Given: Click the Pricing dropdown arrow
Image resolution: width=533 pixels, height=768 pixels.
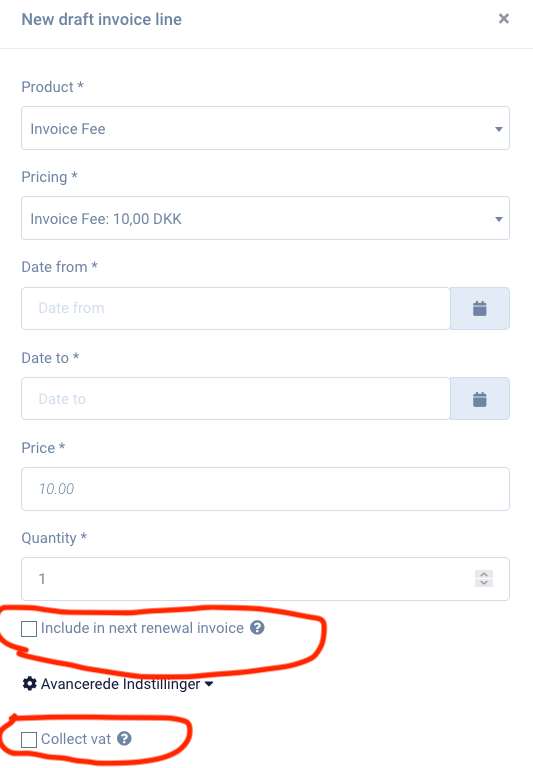Looking at the screenshot, I should pyautogui.click(x=499, y=219).
